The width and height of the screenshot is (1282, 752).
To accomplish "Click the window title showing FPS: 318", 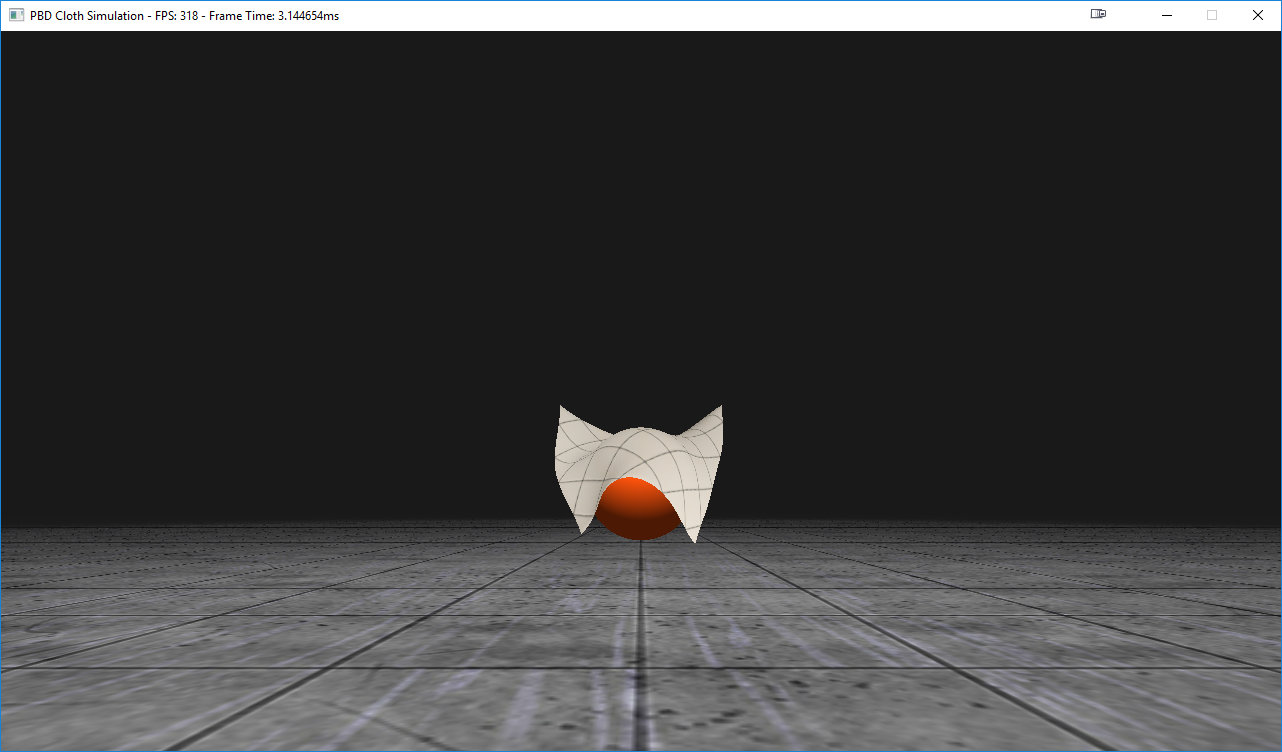I will coord(184,16).
